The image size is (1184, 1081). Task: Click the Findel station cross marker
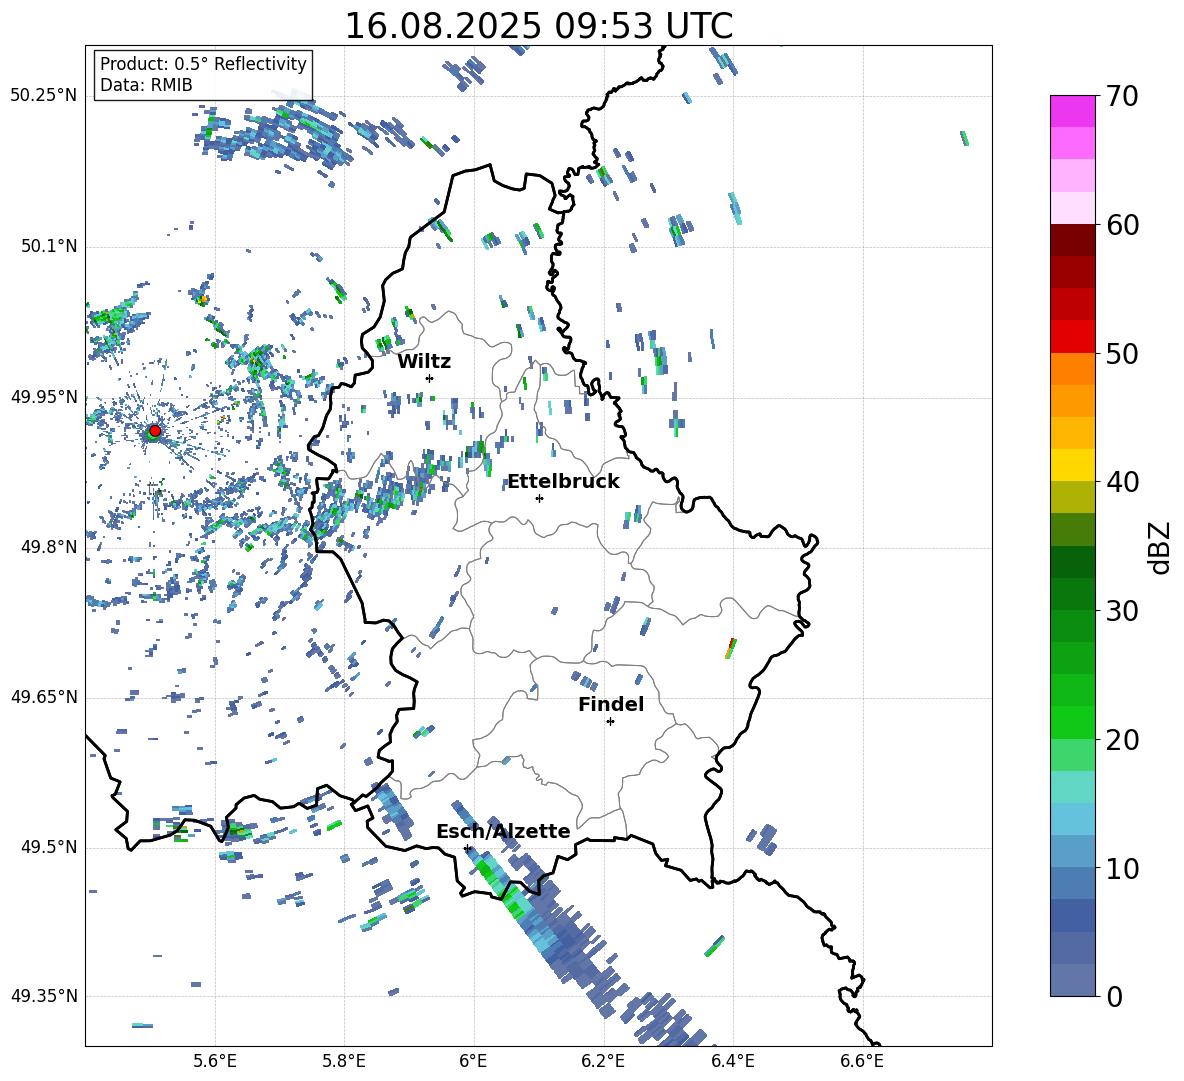610,722
